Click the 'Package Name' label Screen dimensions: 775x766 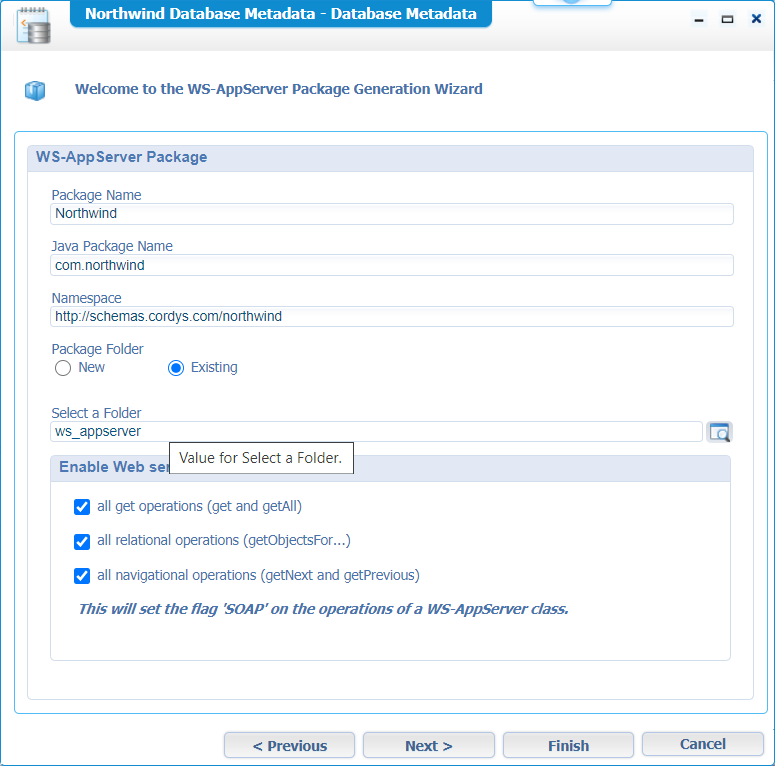point(96,195)
